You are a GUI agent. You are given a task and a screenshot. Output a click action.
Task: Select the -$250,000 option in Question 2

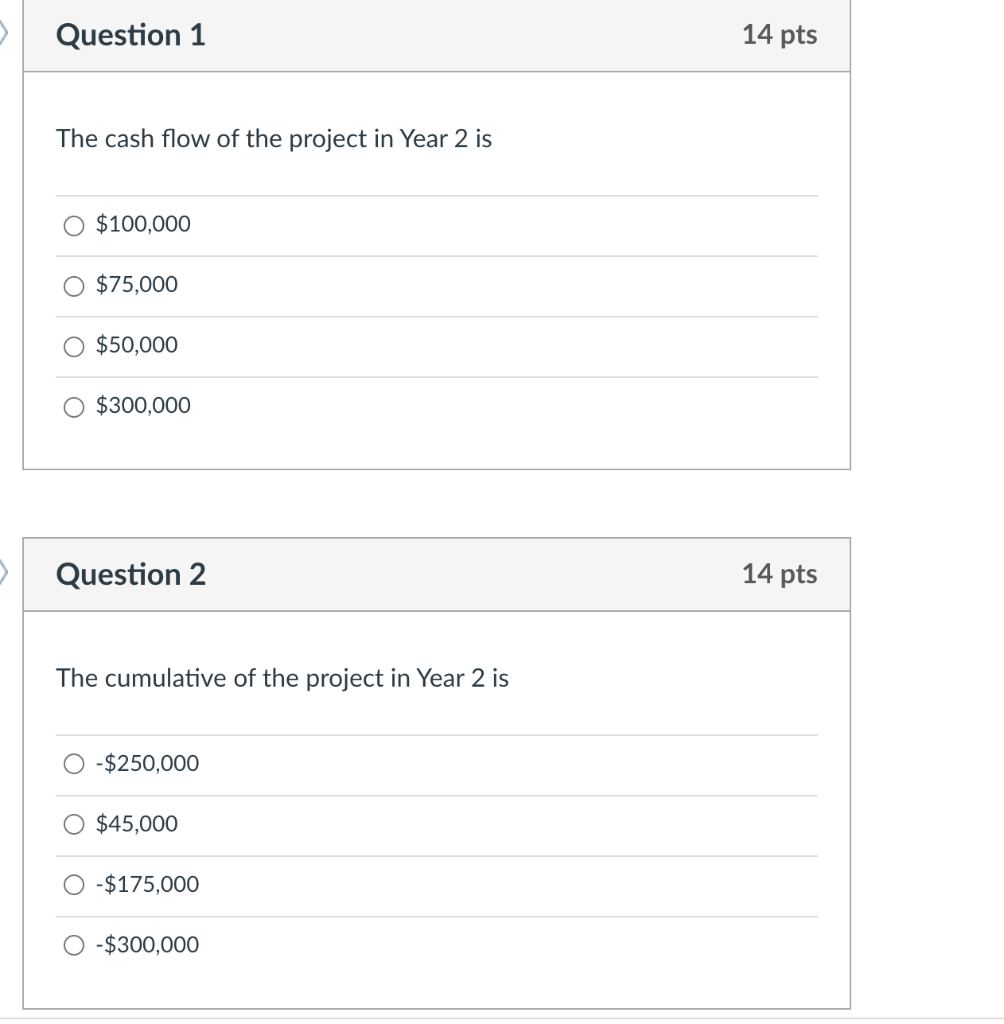72,764
